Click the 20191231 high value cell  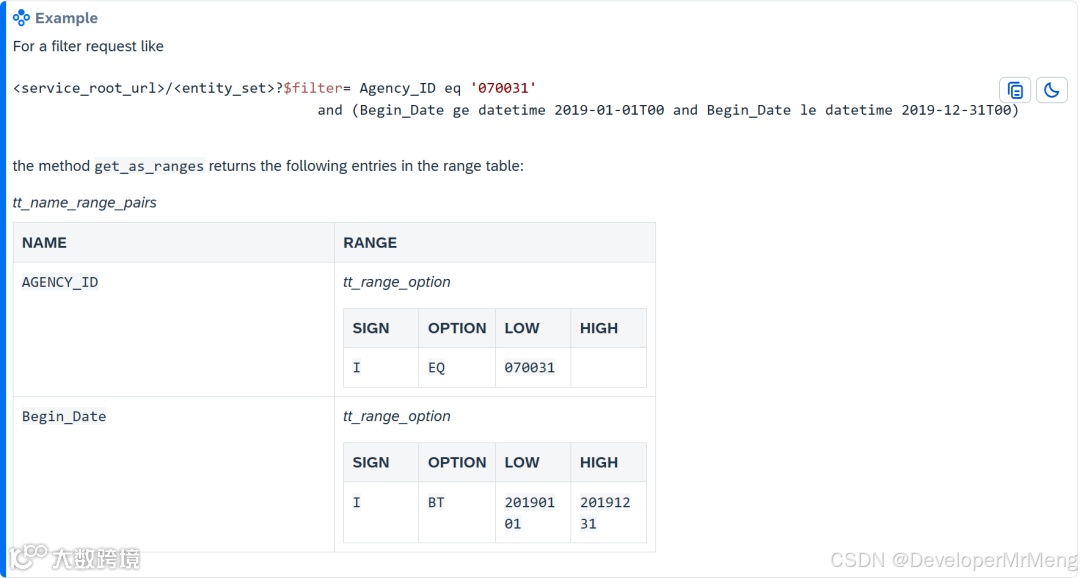point(606,512)
